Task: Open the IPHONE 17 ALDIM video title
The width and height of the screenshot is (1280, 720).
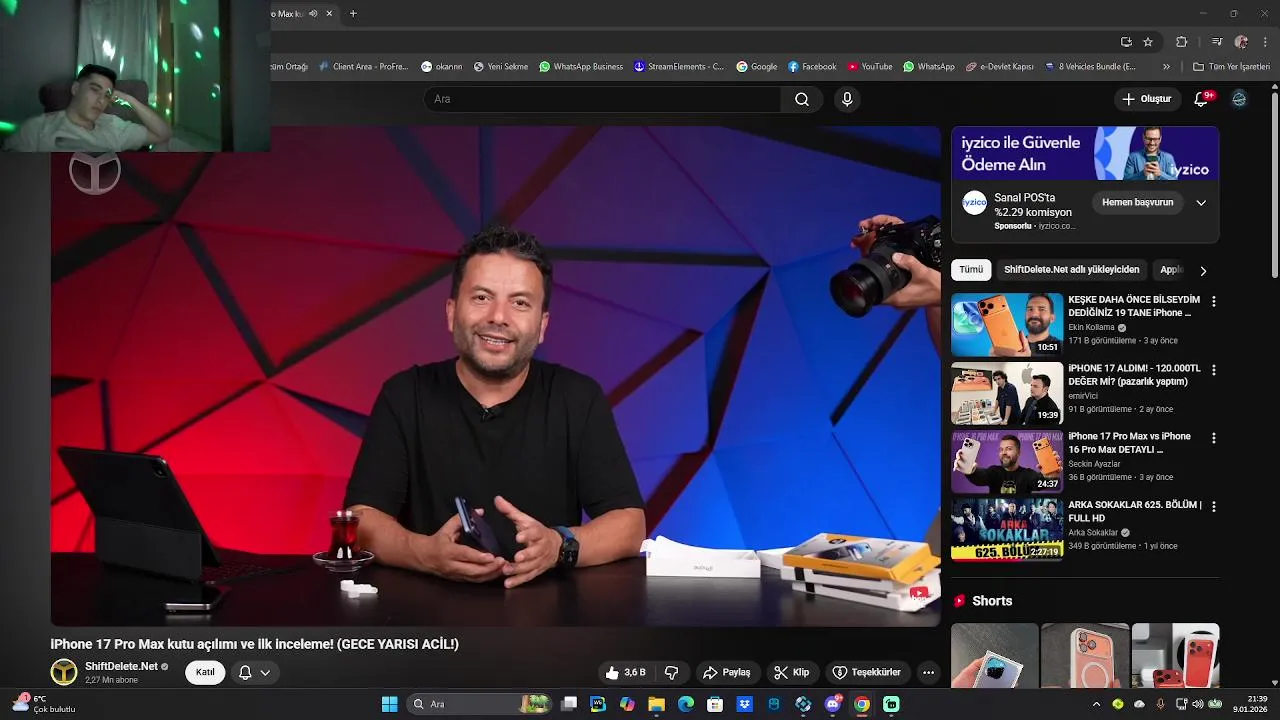Action: pos(1134,374)
